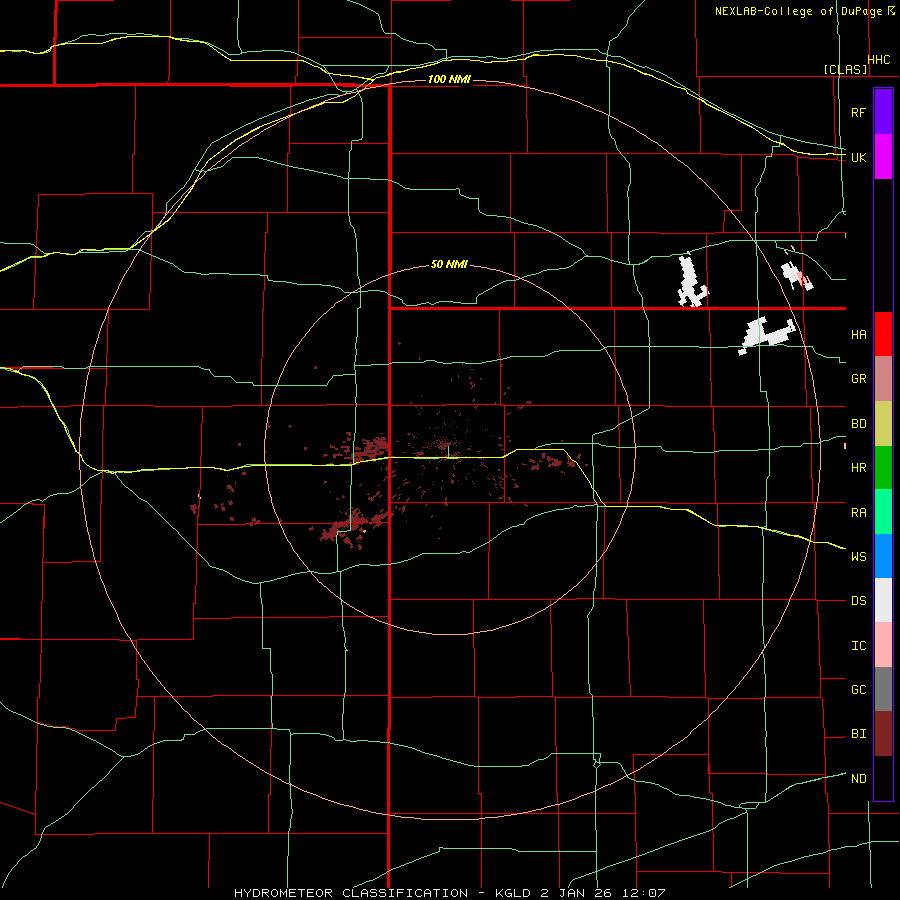Click the RA legend label

(858, 513)
